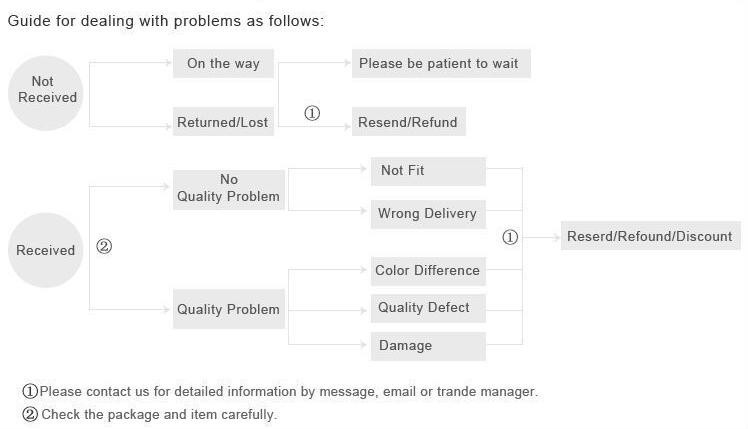Click circled number 1 near Resend/Refund
The width and height of the screenshot is (748, 429).
312,113
